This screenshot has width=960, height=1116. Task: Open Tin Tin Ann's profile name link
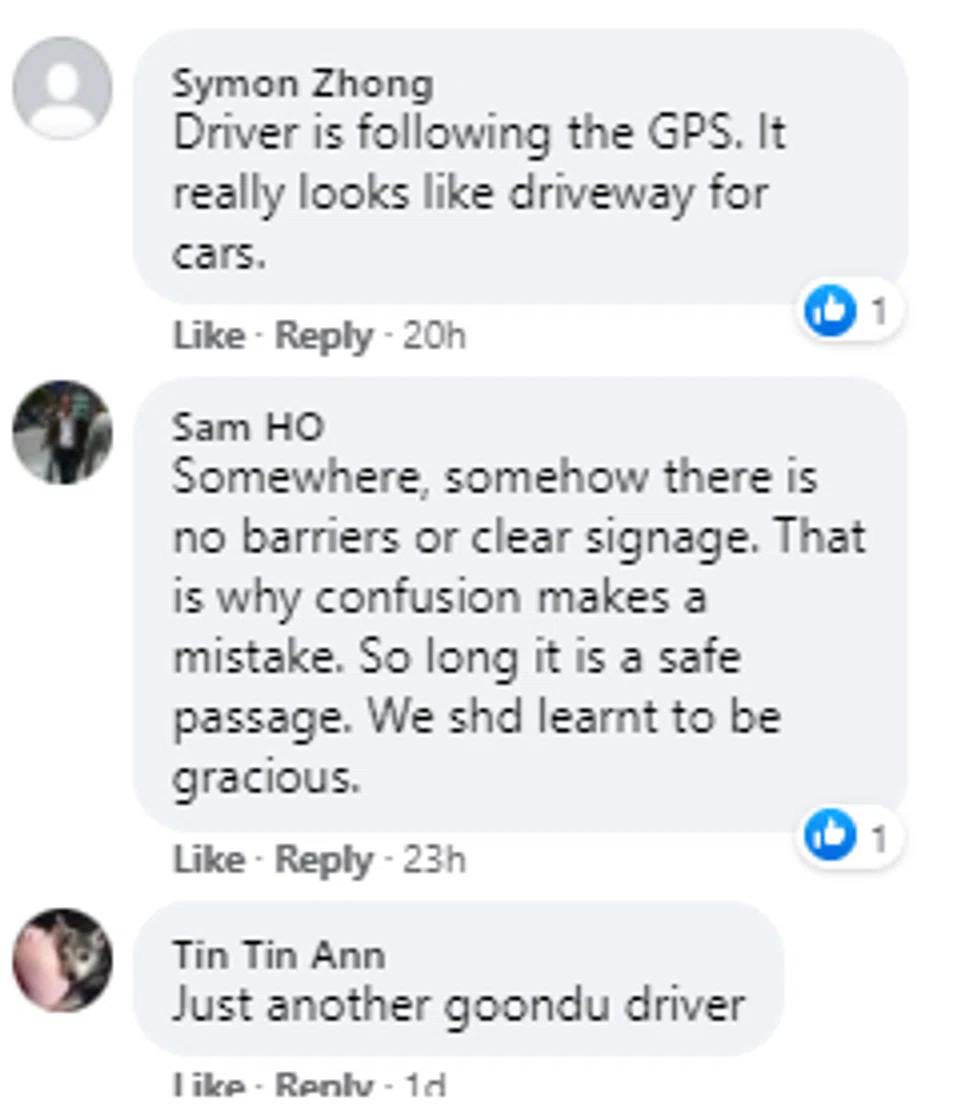[278, 955]
